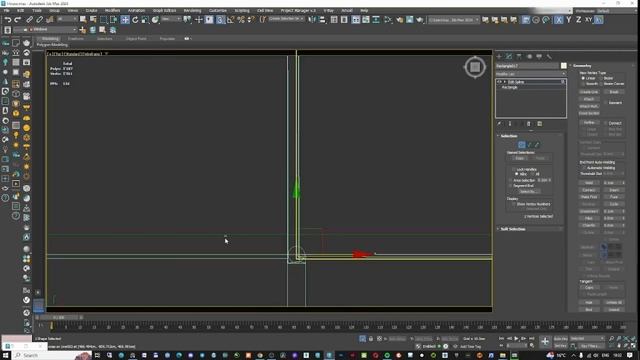This screenshot has height=360, width=640.
Task: Open the Modifier List dropdown
Action: click(x=531, y=74)
